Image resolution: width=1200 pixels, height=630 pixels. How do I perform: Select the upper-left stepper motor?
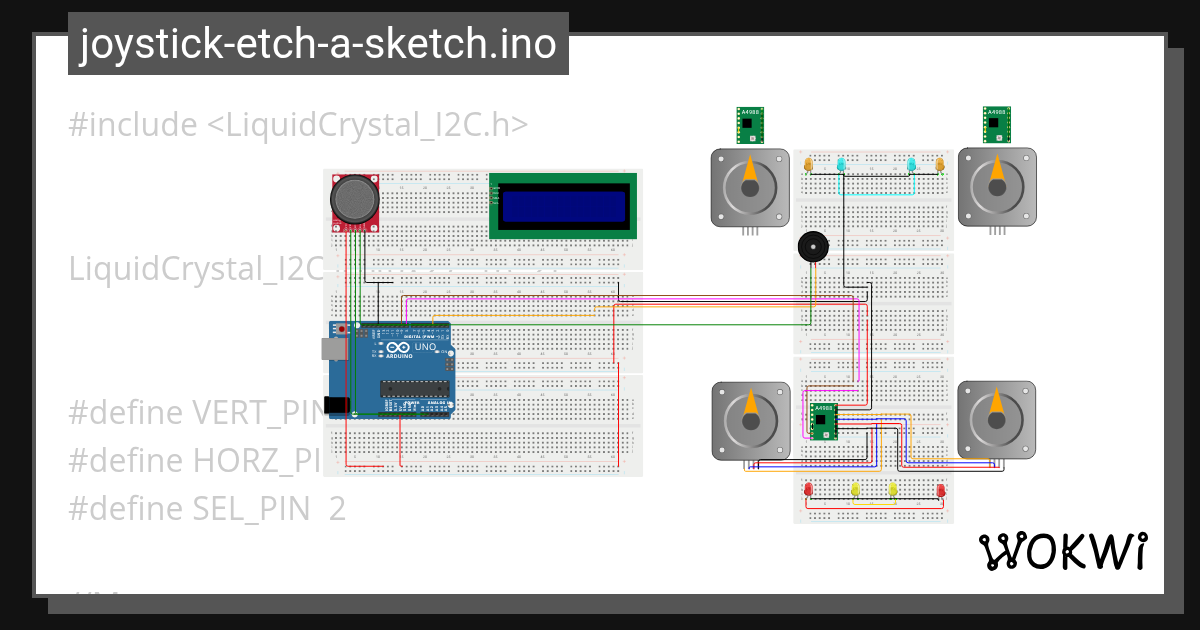tap(748, 187)
